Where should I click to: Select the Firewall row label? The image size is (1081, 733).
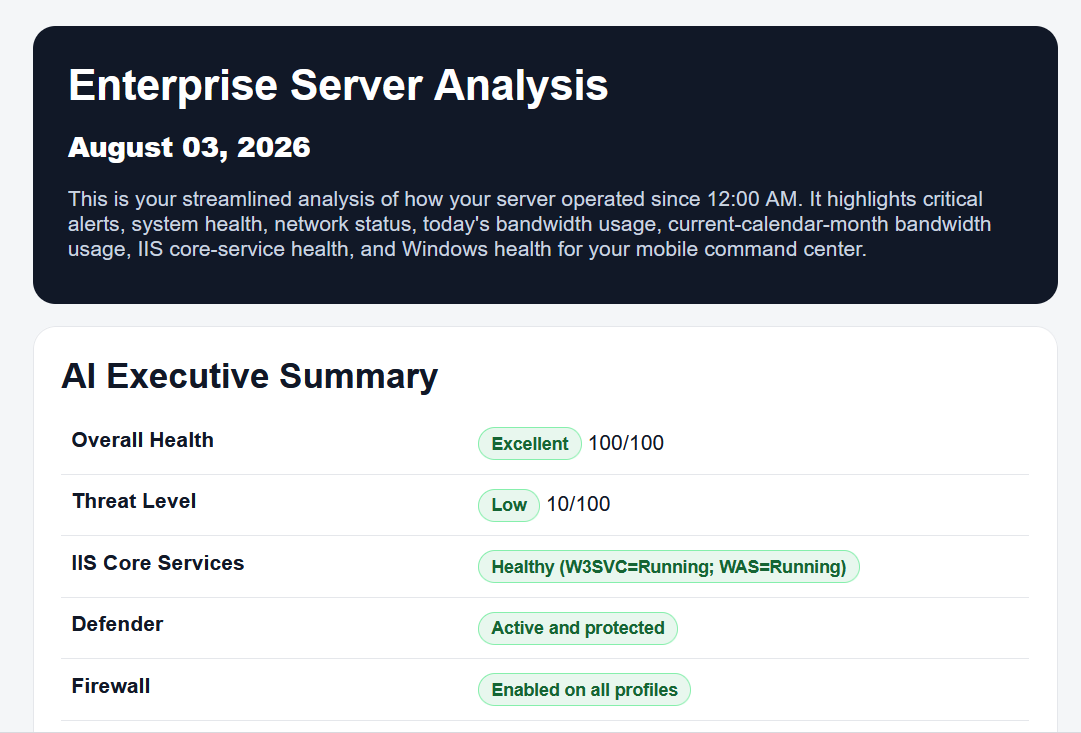click(111, 686)
